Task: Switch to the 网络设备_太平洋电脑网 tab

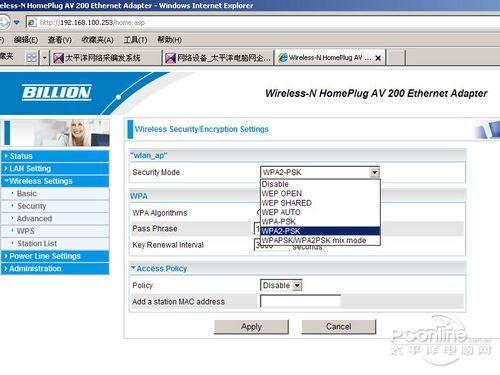Action: click(x=218, y=58)
